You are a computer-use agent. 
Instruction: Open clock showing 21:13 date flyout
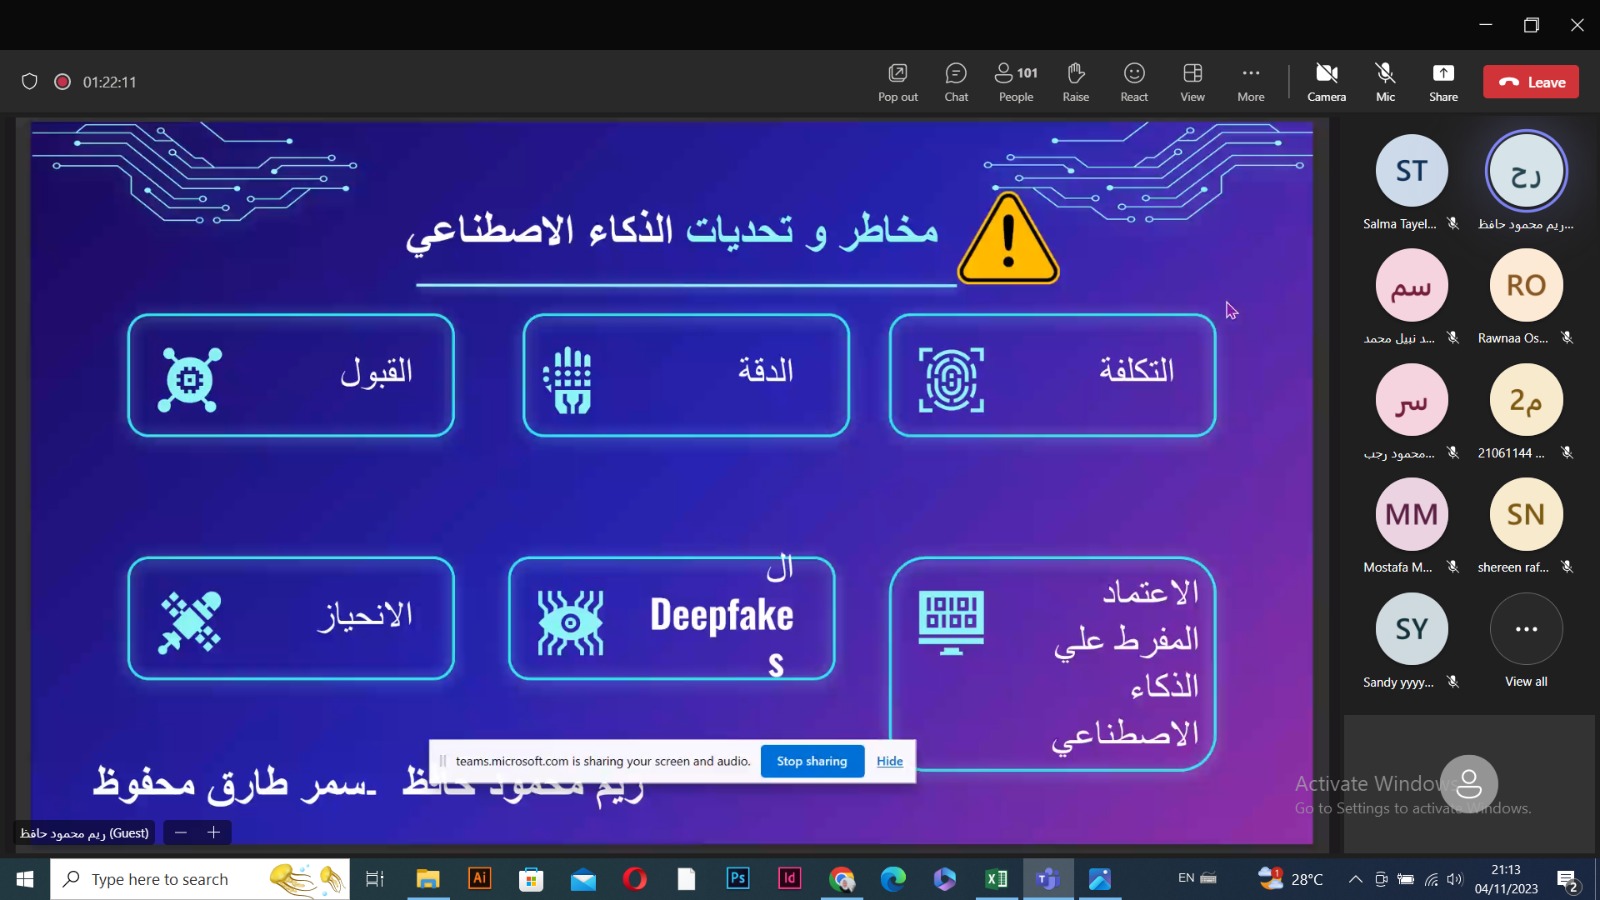[1506, 879]
